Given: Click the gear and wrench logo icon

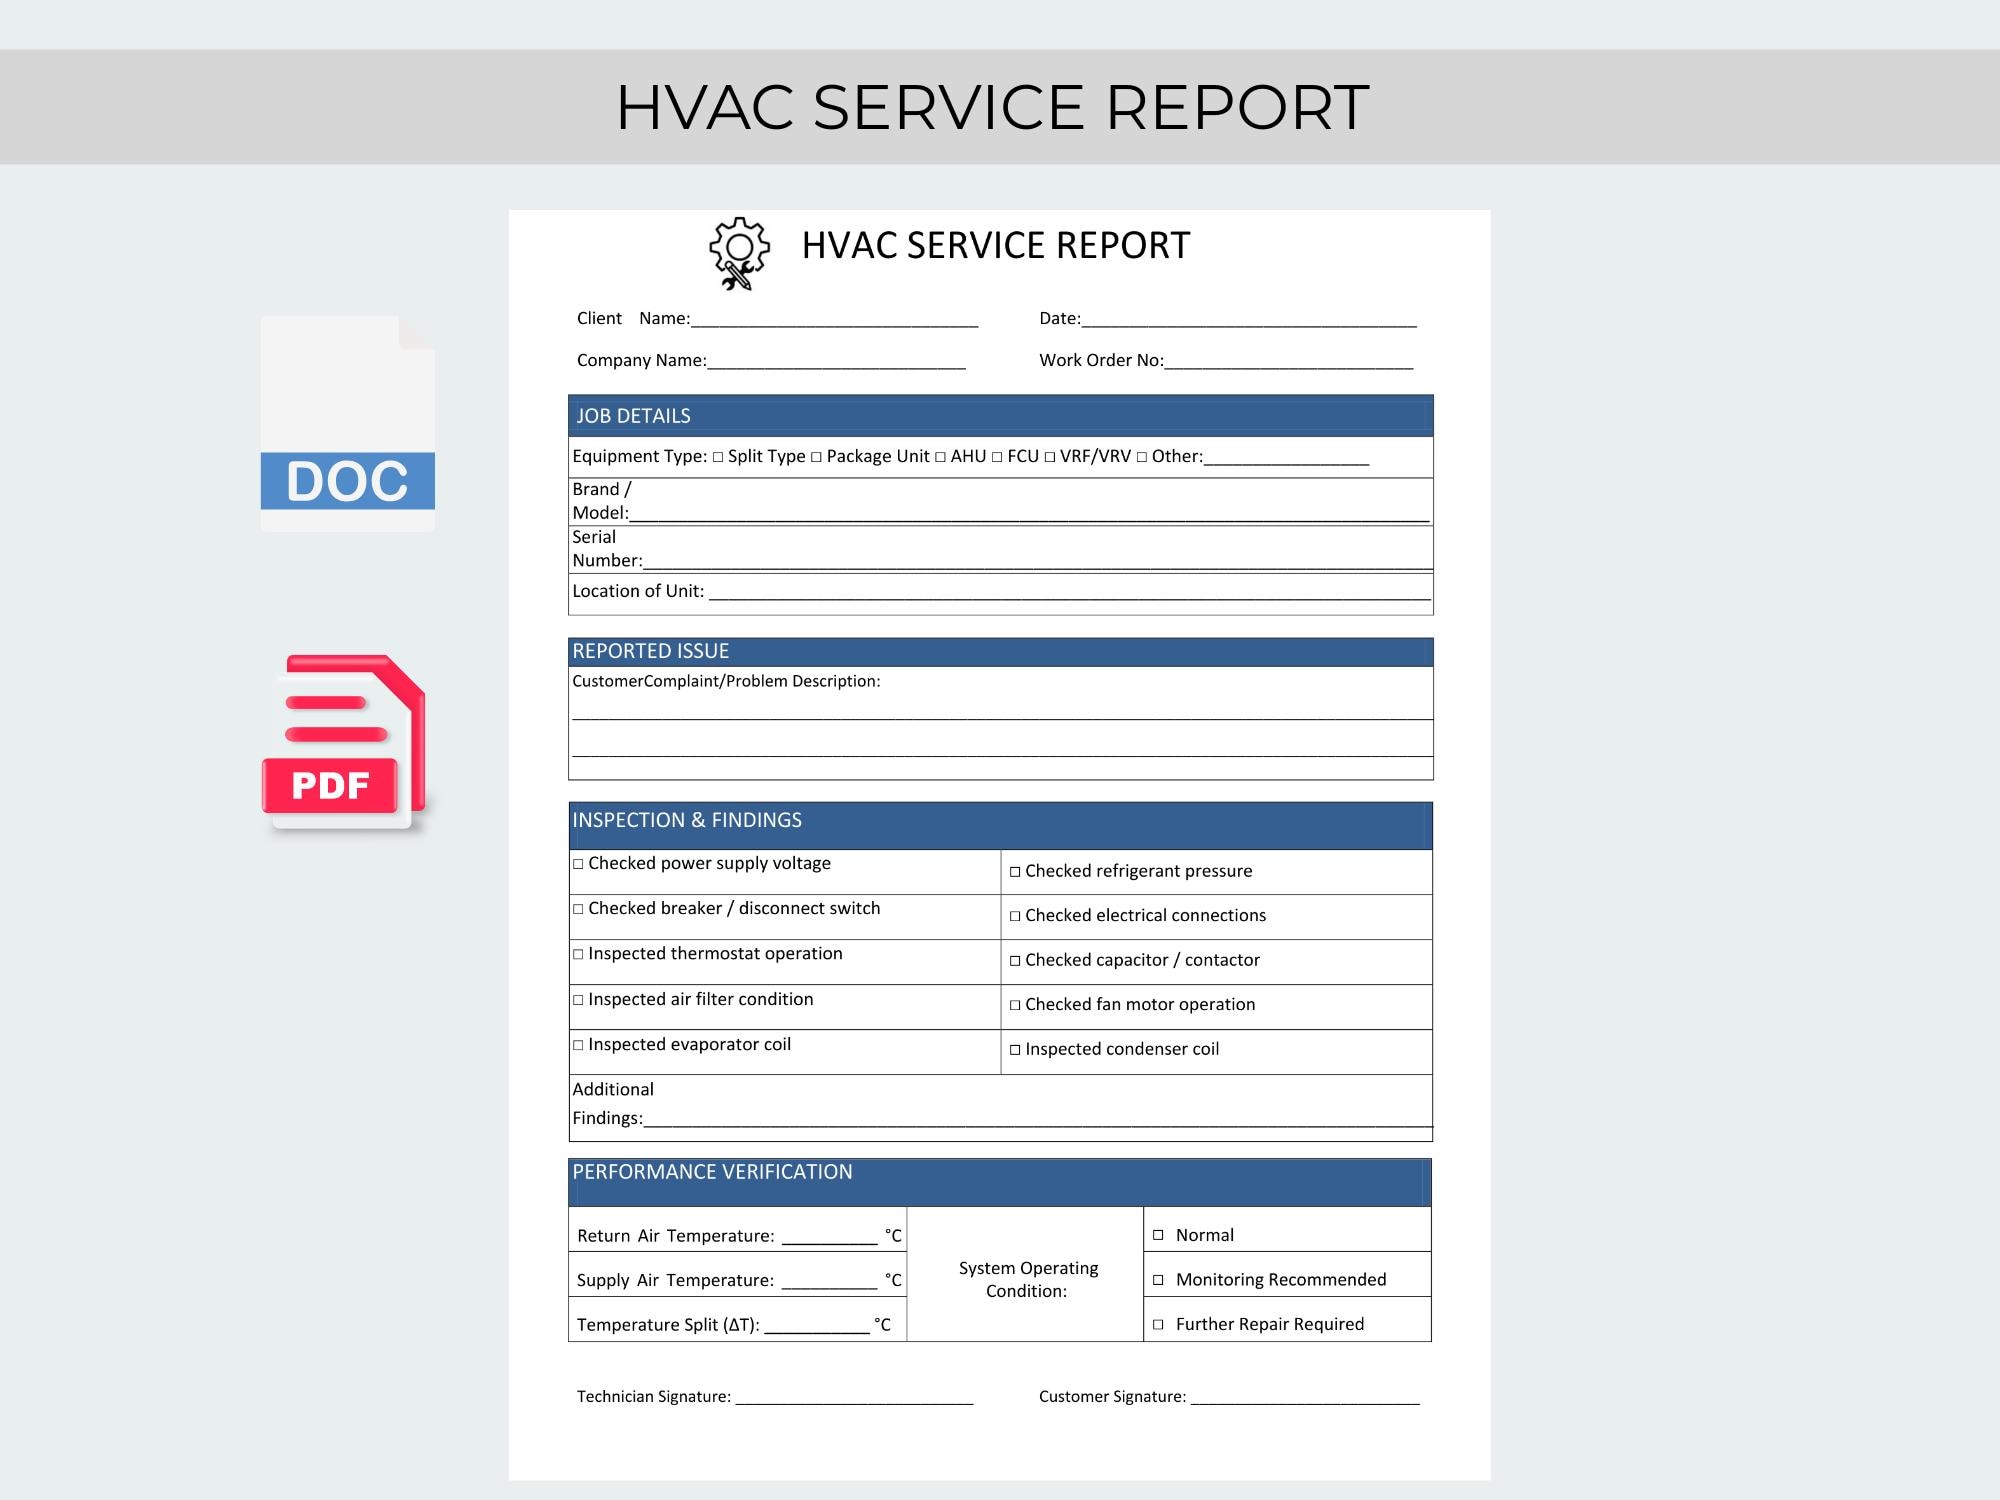Looking at the screenshot, I should 740,254.
